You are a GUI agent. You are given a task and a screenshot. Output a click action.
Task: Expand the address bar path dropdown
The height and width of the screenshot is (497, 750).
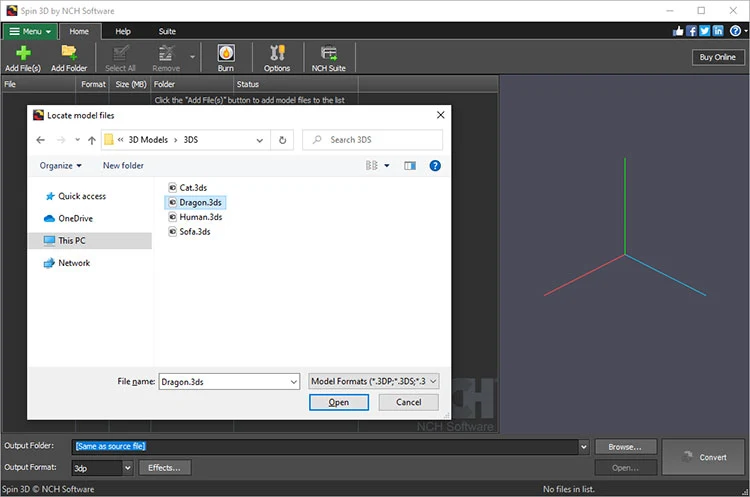(x=260, y=140)
